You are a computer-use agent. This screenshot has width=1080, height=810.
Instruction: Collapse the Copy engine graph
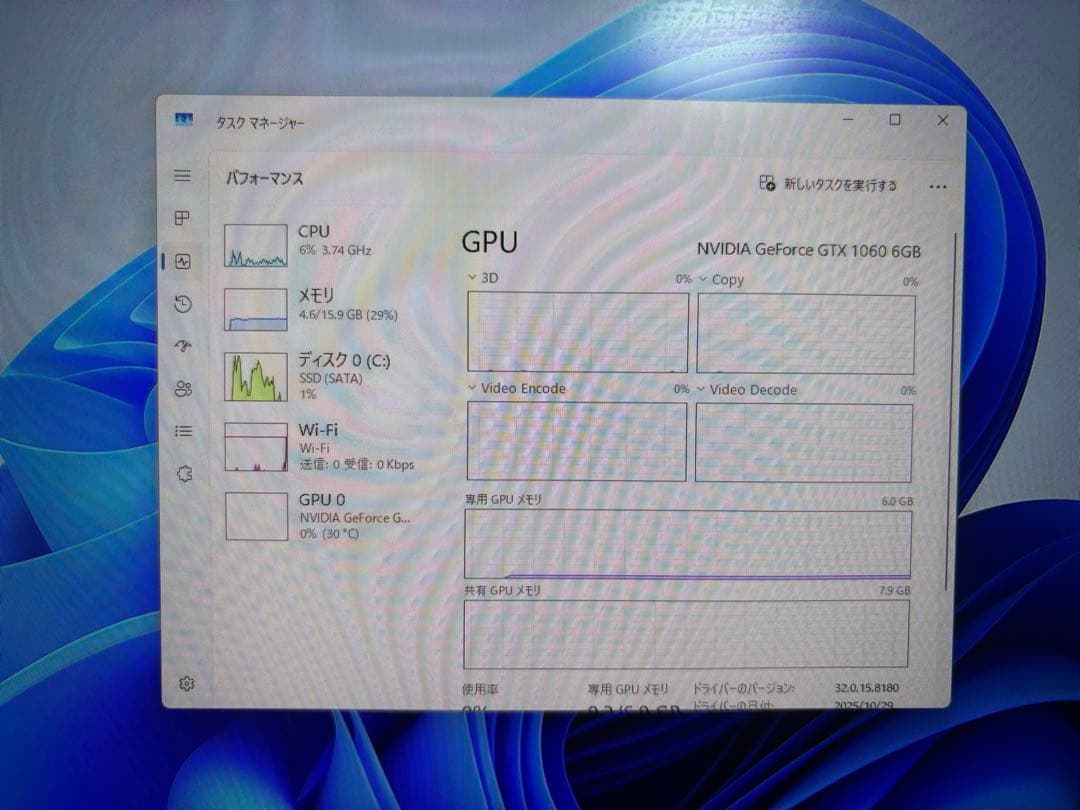(x=700, y=280)
